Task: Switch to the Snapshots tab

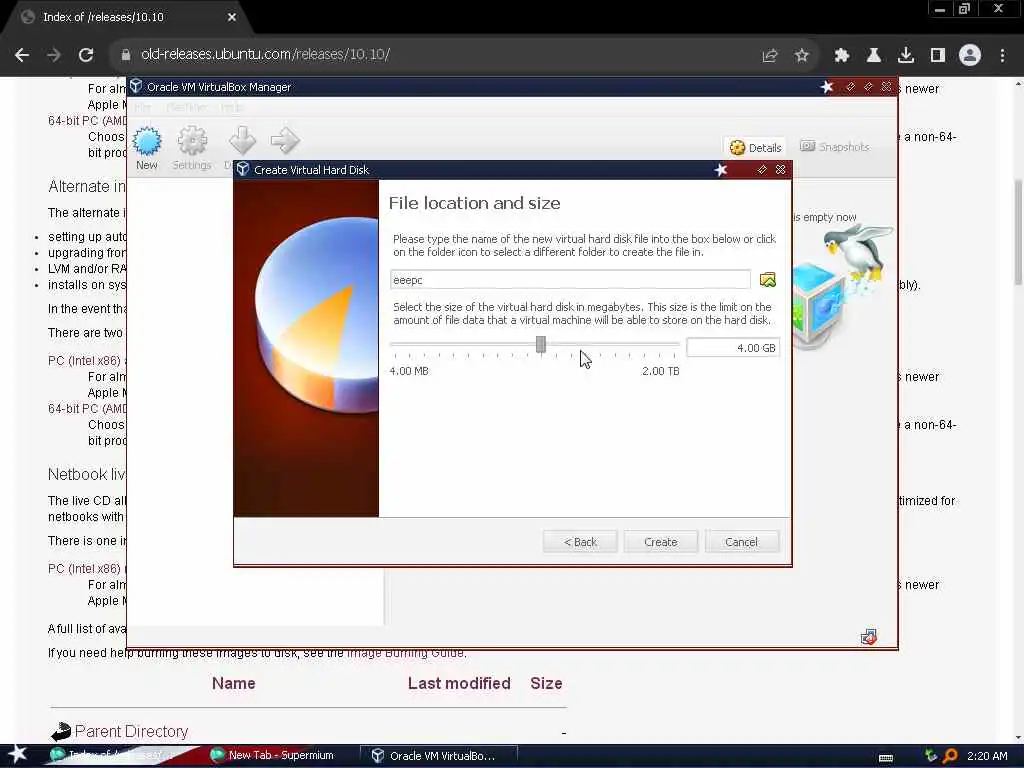Action: (x=835, y=147)
